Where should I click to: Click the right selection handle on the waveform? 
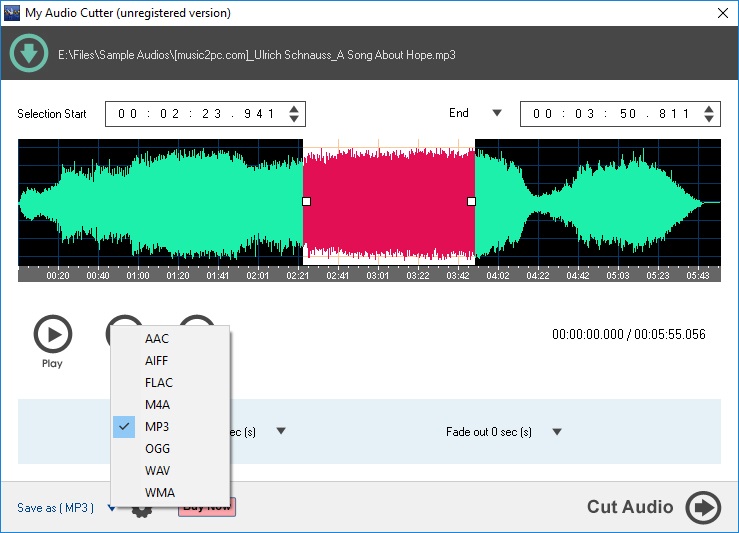tap(471, 202)
